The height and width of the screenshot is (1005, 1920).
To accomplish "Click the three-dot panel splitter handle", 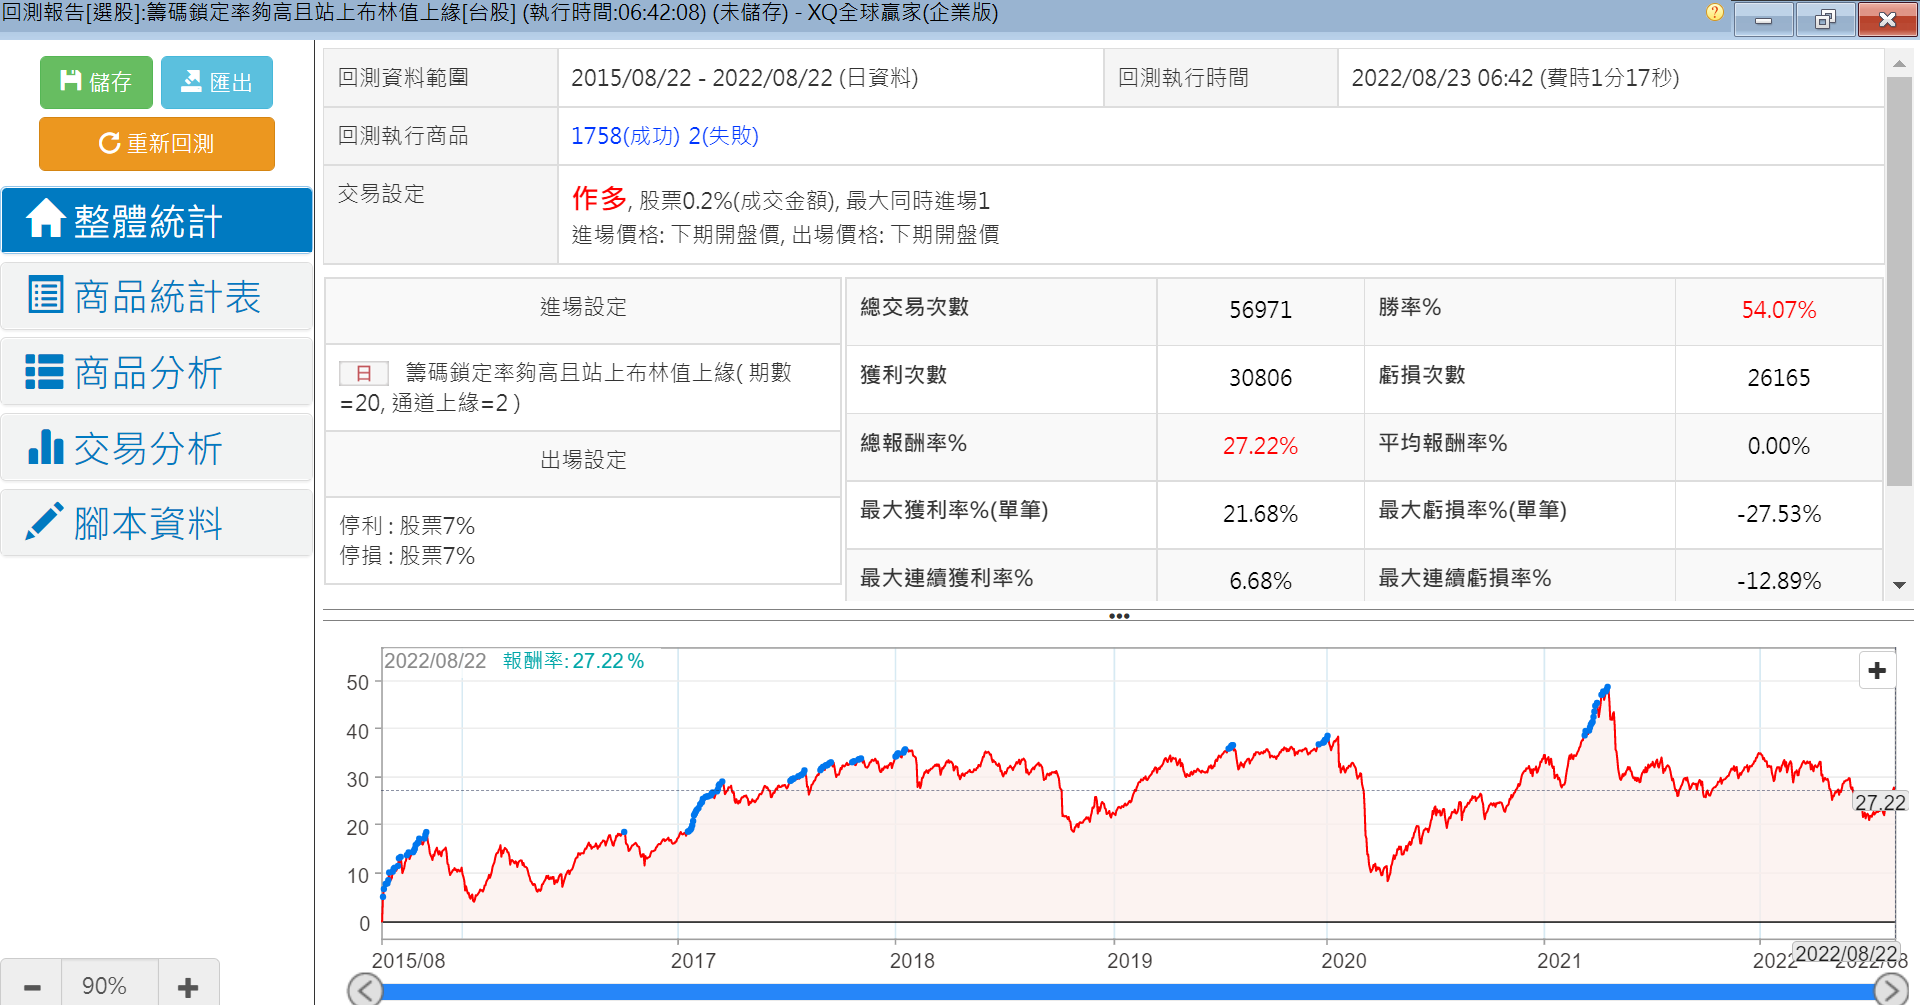I will click(x=1119, y=616).
